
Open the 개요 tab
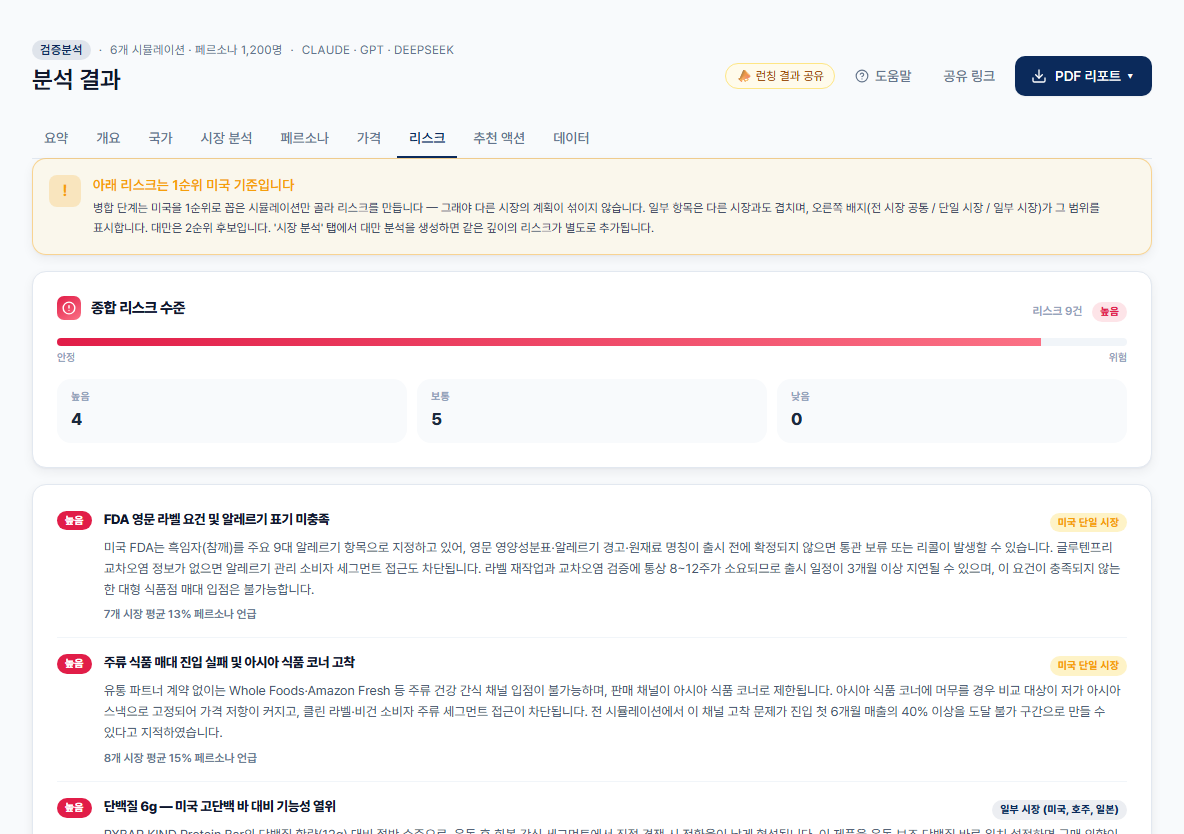point(108,138)
